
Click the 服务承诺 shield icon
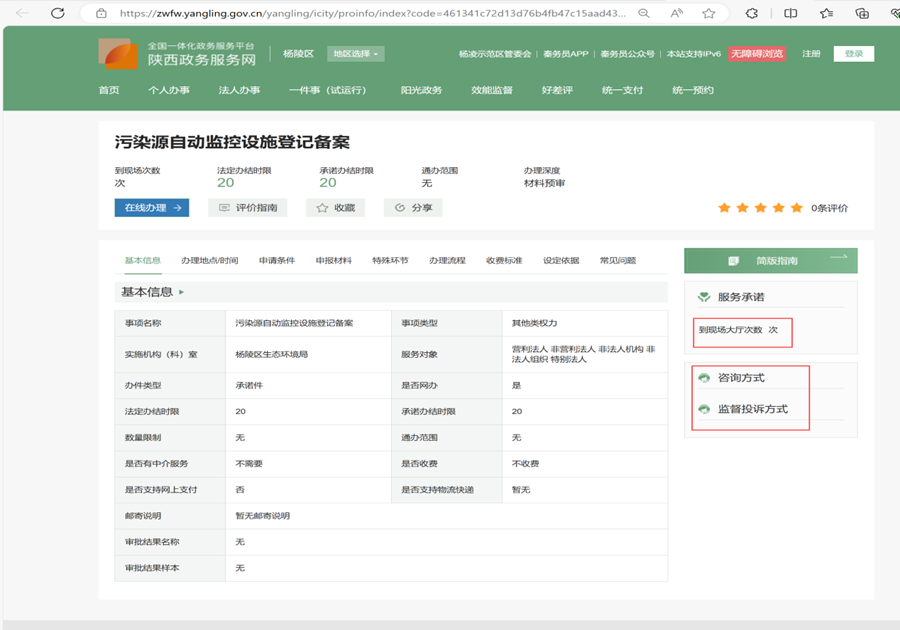tap(704, 297)
